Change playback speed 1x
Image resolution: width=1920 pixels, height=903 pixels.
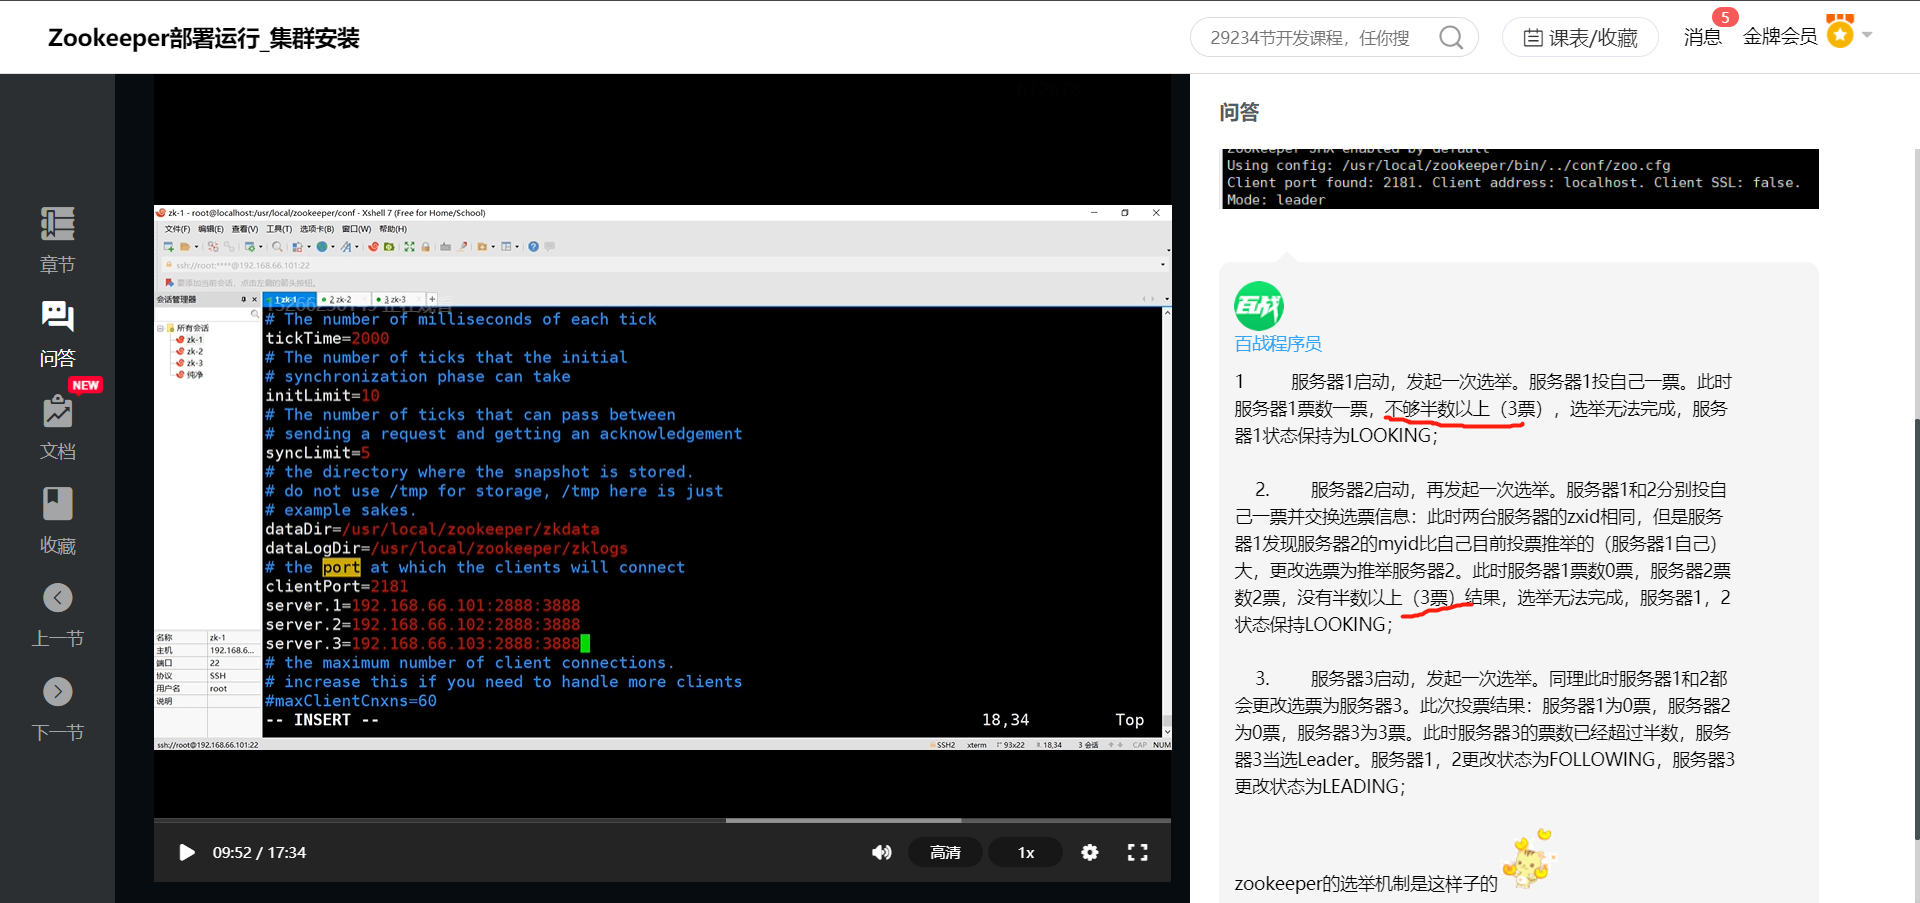1026,852
